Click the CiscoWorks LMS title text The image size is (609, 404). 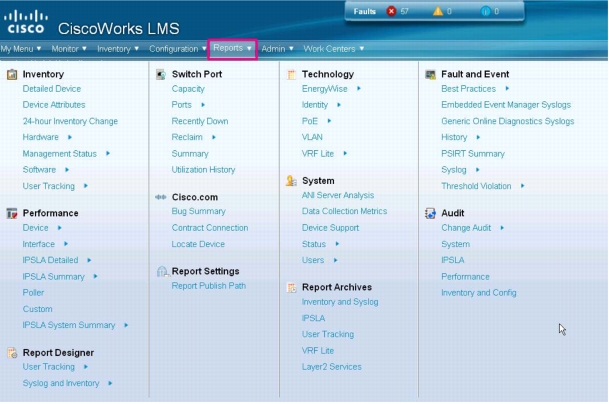118,29
